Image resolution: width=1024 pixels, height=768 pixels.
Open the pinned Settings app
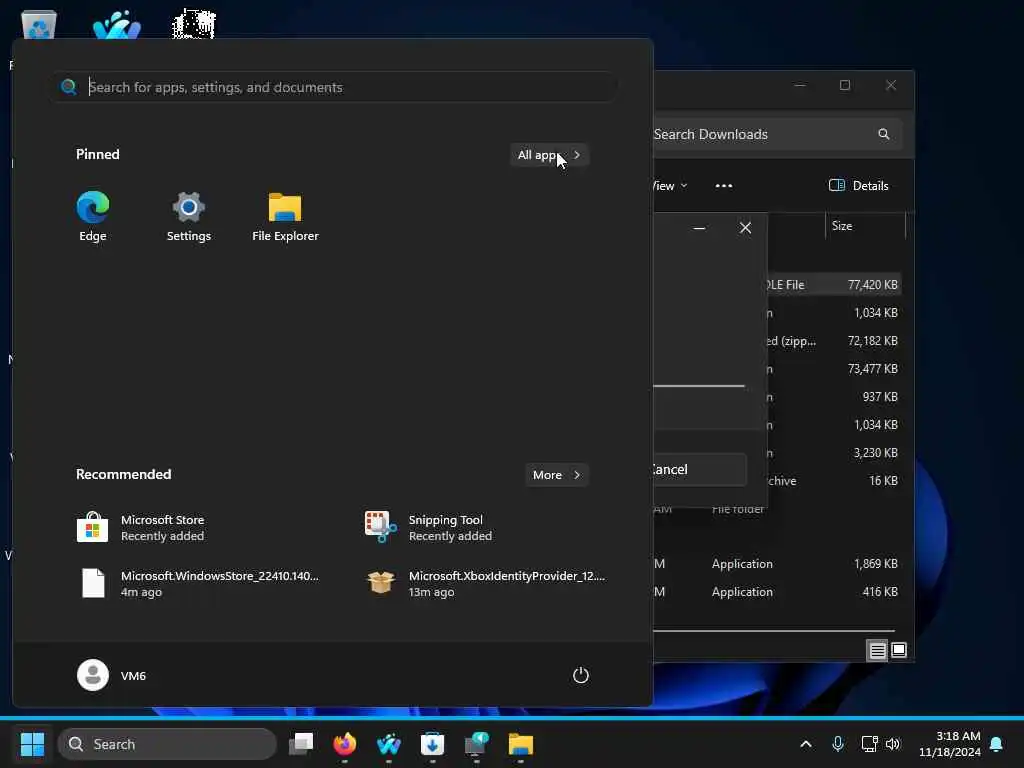click(189, 217)
